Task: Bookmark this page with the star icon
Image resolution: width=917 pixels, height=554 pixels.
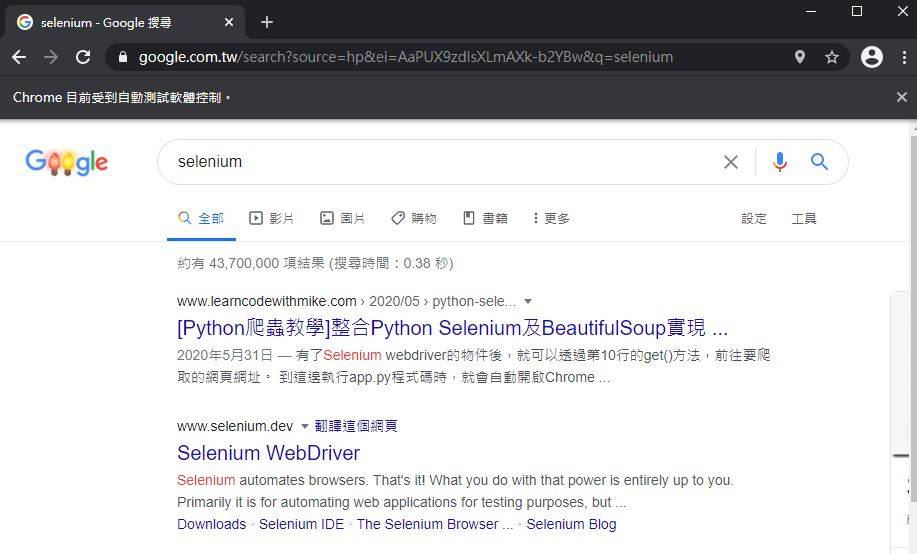Action: point(832,57)
